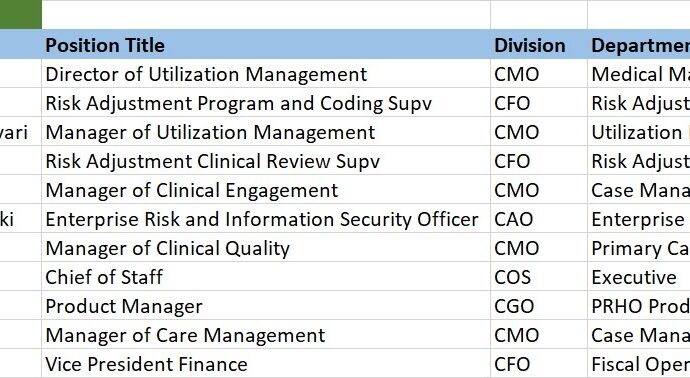Select the Manager of Utilization Management cell

pos(266,132)
